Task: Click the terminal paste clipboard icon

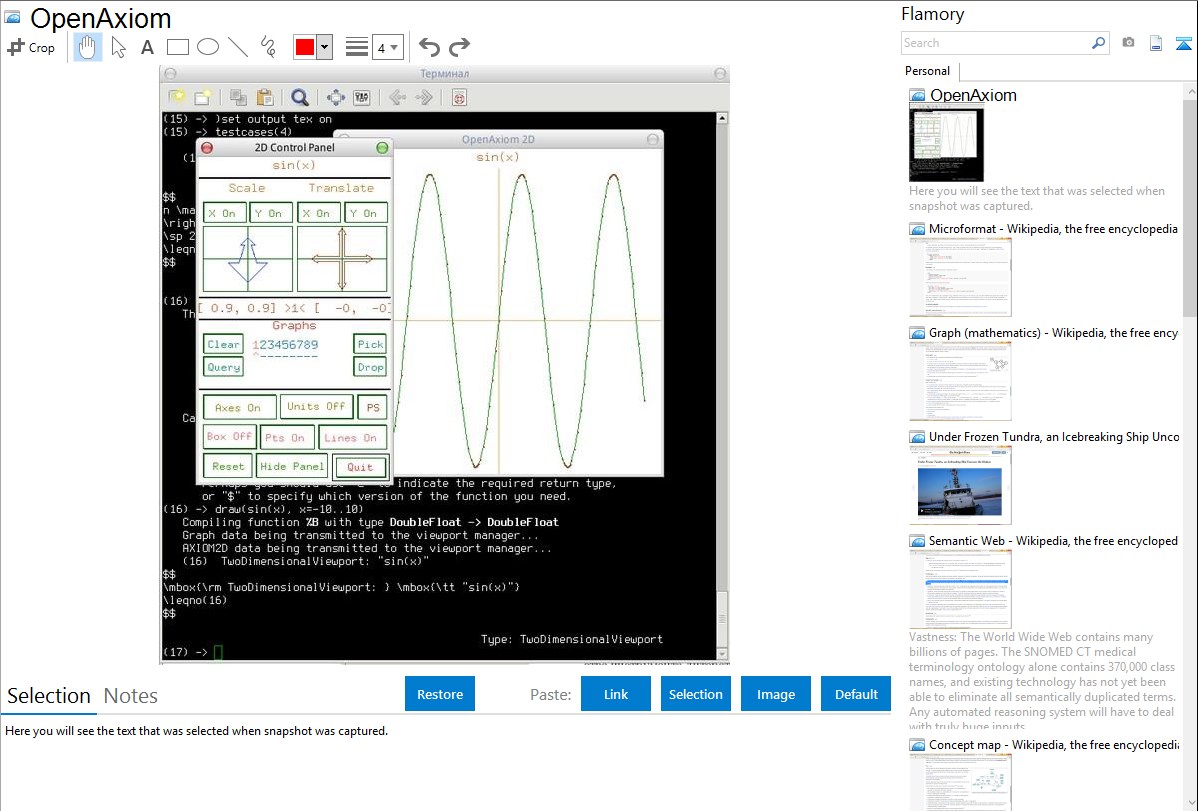Action: [x=265, y=97]
